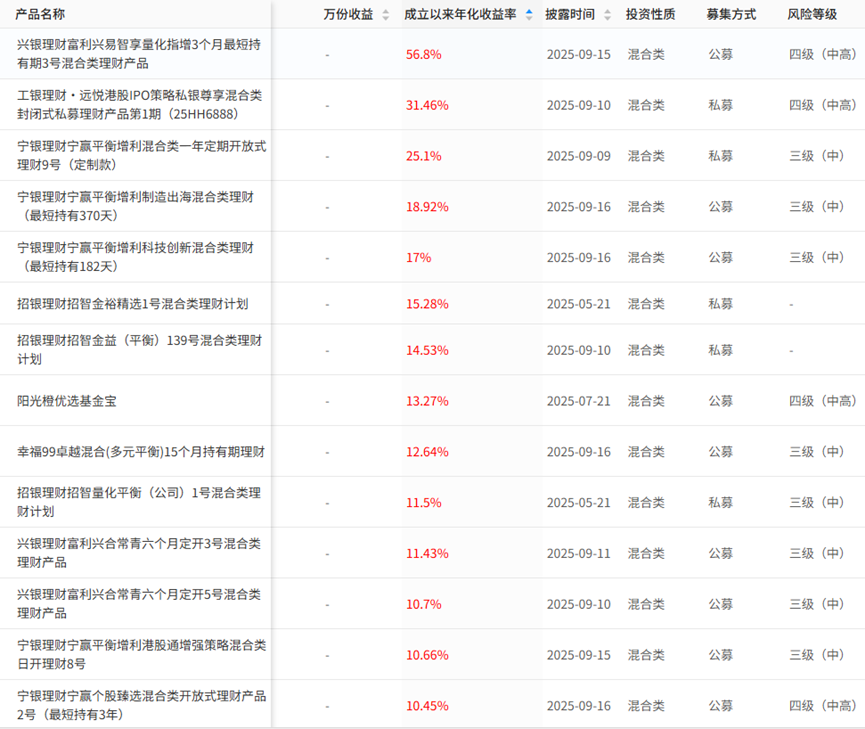This screenshot has width=865, height=729.
Task: Click the 10.66% yield value
Action: (x=427, y=654)
